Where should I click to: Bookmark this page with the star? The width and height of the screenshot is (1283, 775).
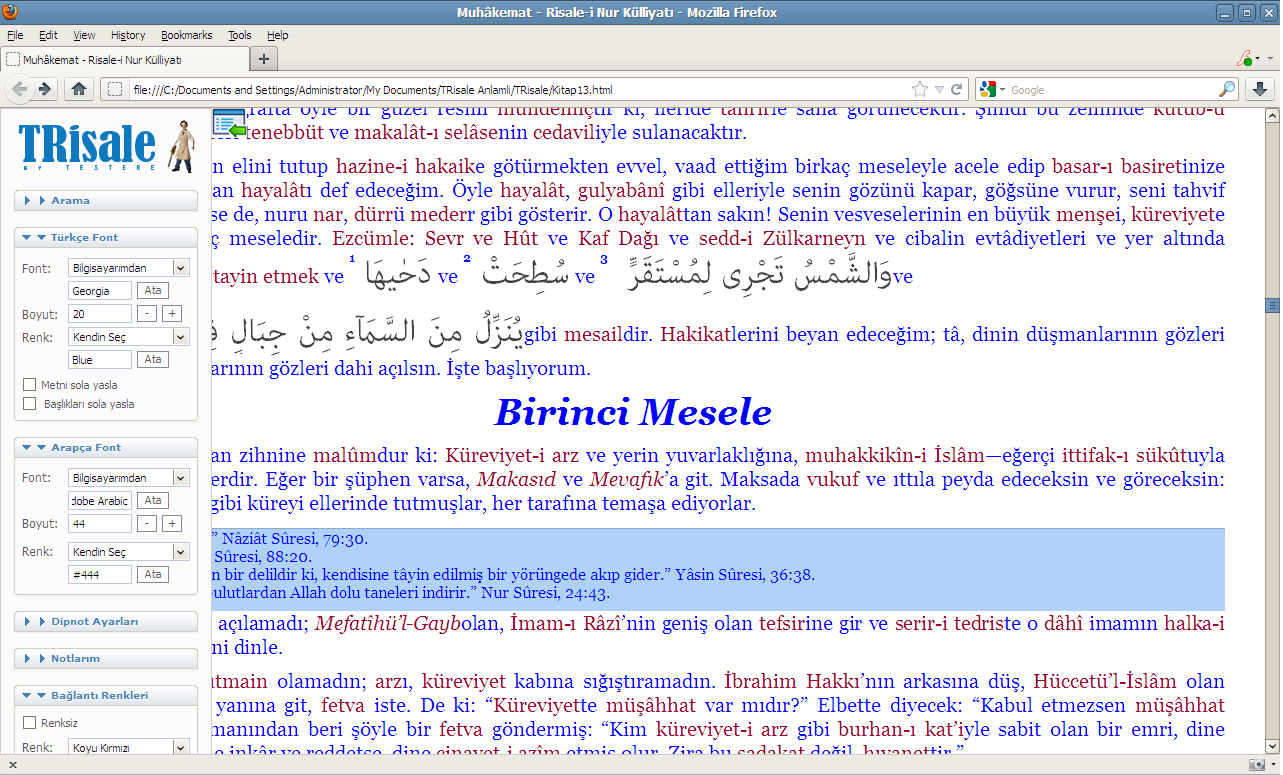(919, 89)
